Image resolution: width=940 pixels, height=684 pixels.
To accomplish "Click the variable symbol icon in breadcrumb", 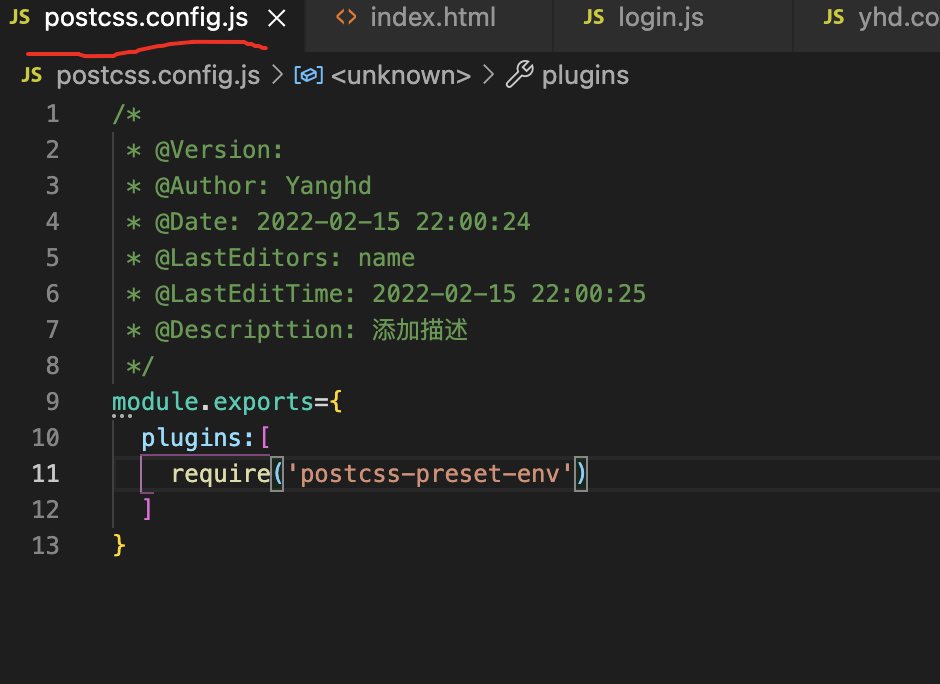I will [x=309, y=75].
